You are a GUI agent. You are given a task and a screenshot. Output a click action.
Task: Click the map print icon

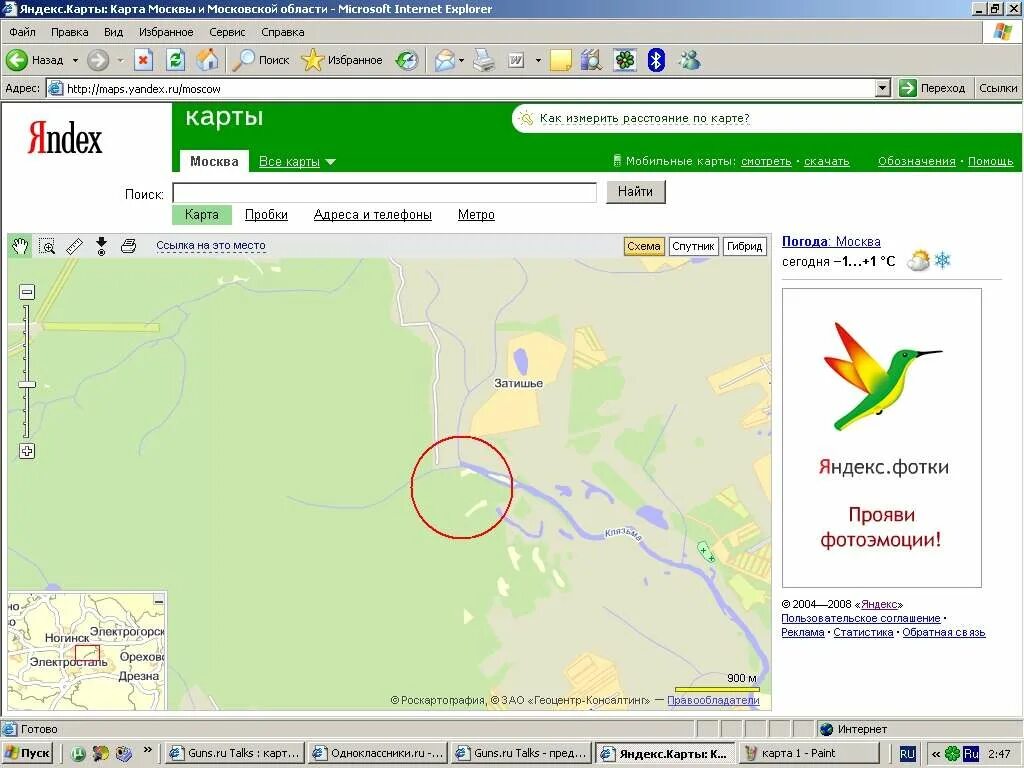(x=129, y=246)
